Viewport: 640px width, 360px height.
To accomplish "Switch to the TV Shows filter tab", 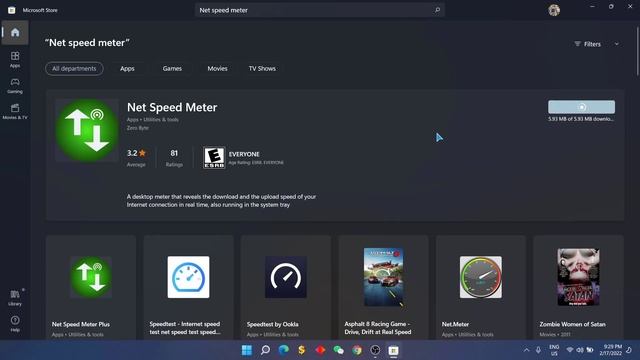I will (262, 69).
